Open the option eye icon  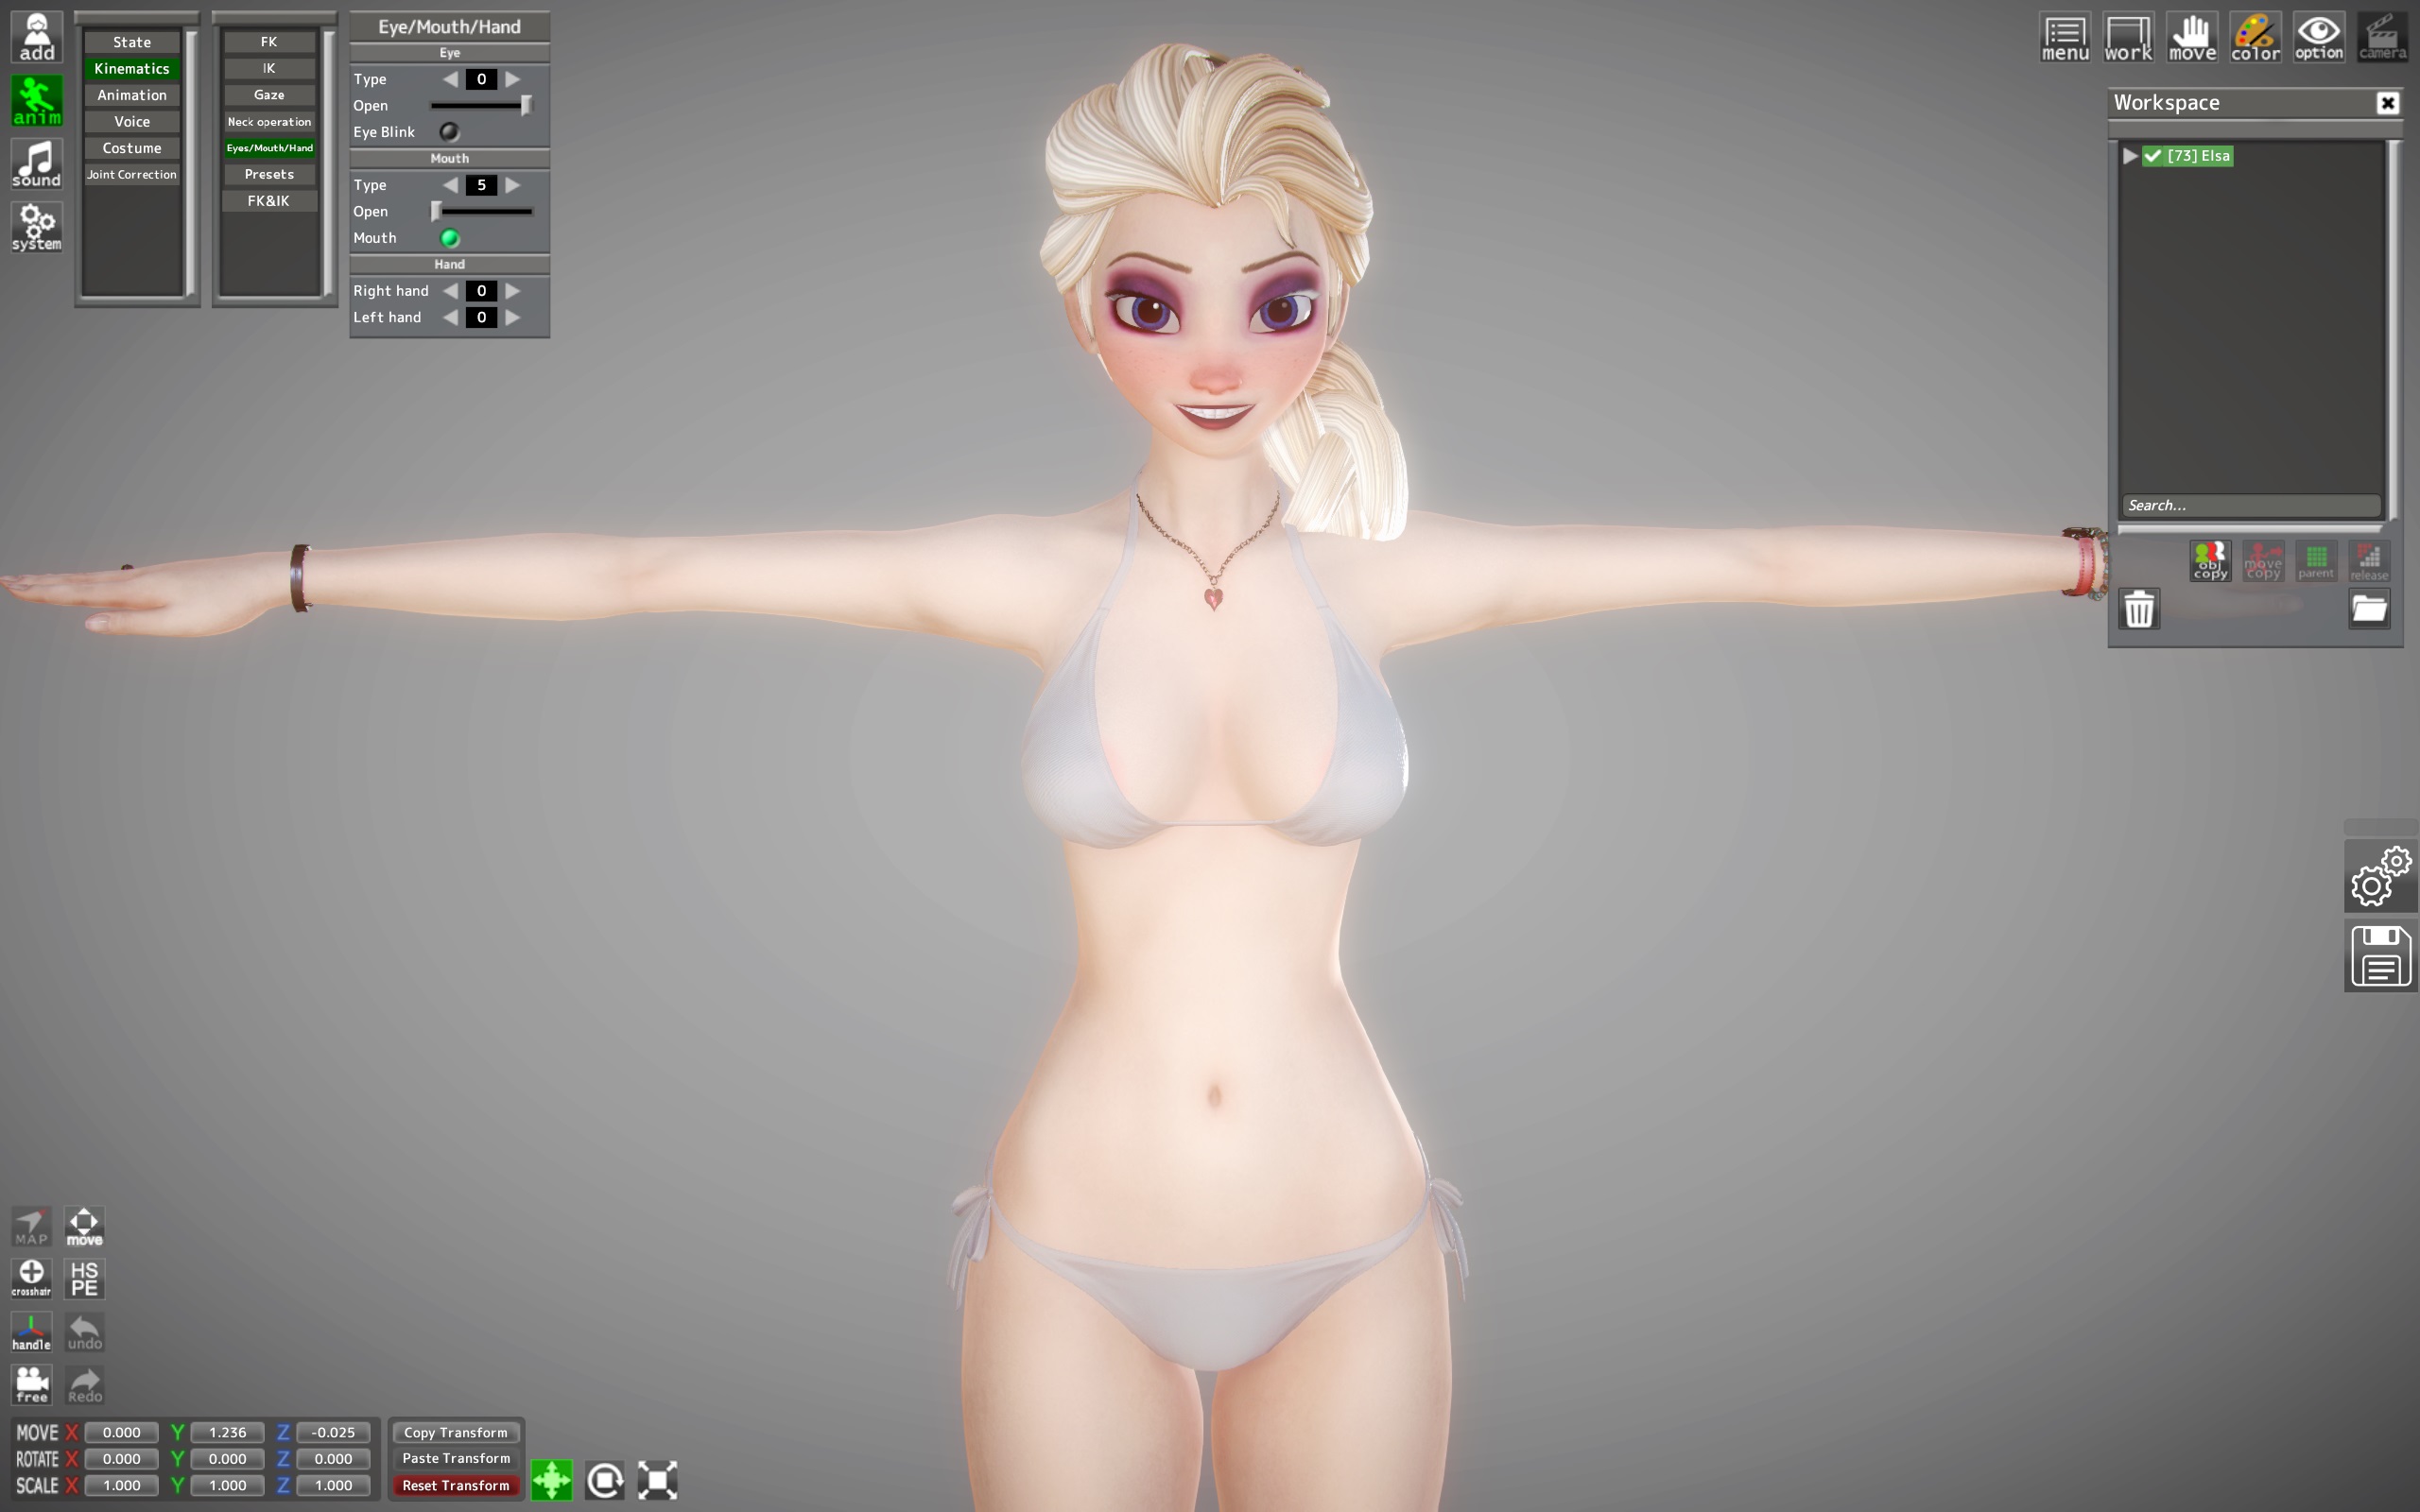point(2319,38)
